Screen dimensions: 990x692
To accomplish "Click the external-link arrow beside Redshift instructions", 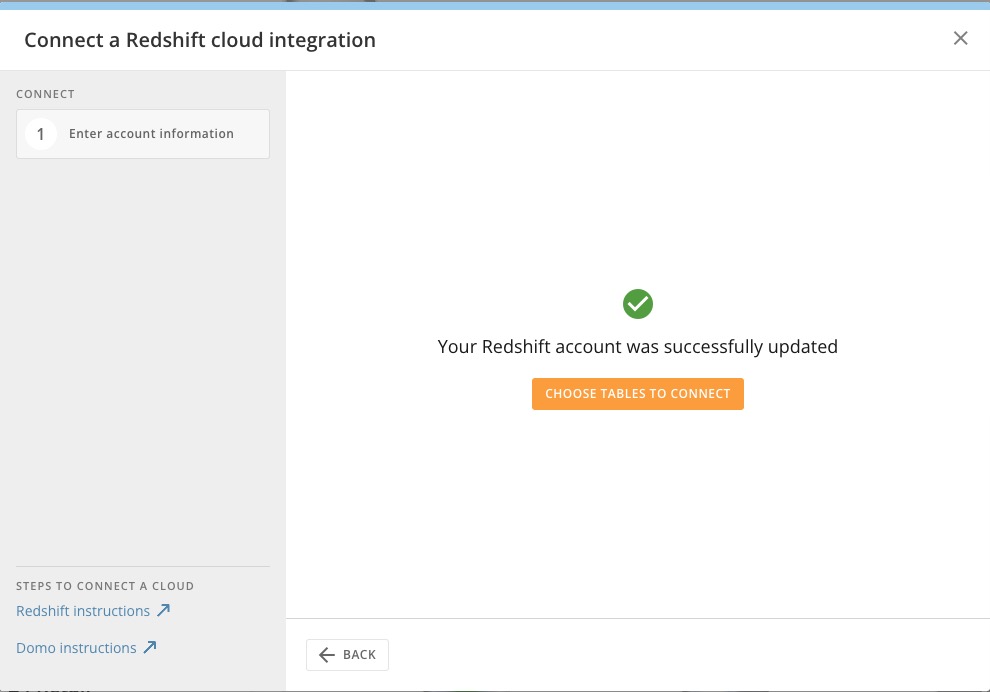I will click(163, 609).
